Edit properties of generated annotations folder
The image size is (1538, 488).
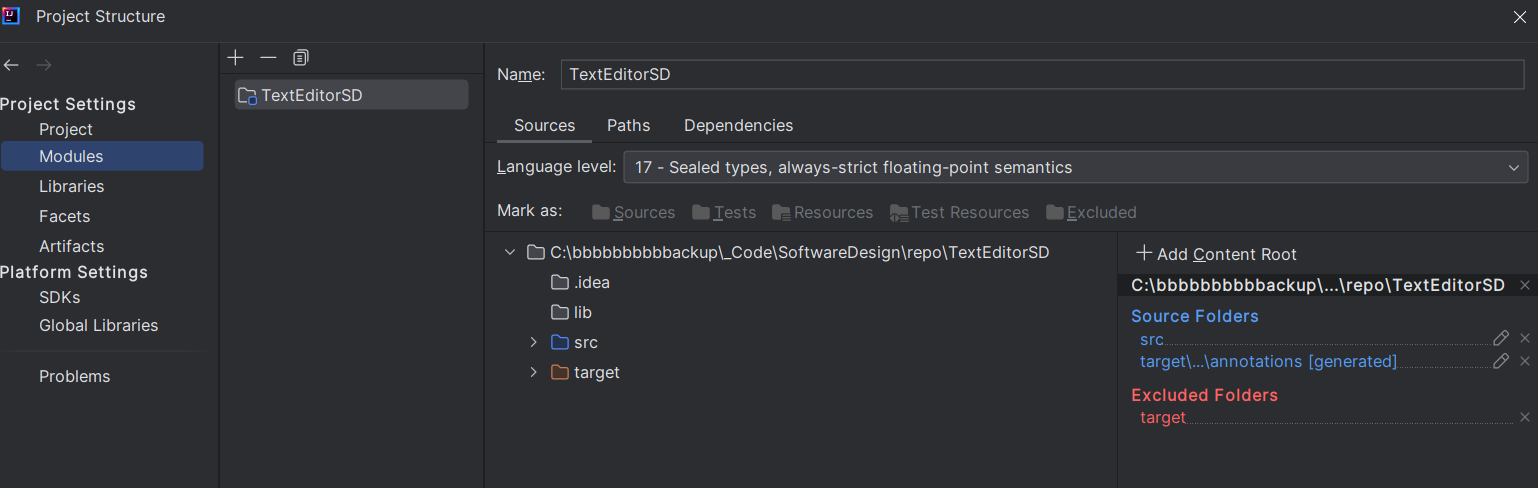pyautogui.click(x=1500, y=361)
